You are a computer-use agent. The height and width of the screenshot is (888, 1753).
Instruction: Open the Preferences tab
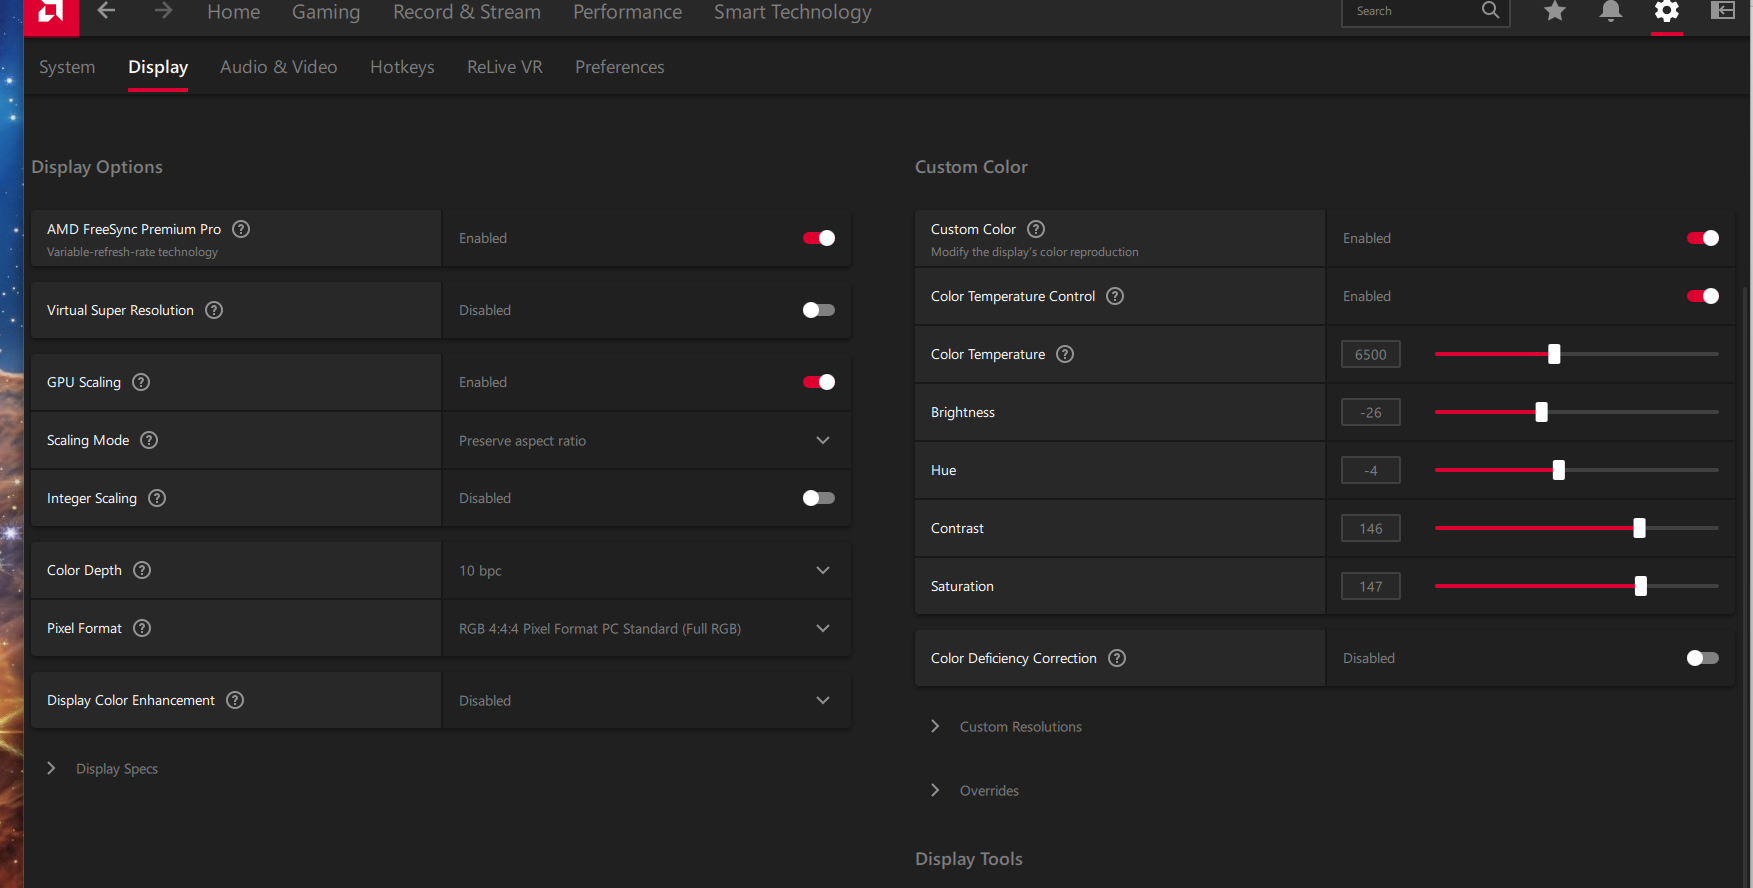coord(620,67)
